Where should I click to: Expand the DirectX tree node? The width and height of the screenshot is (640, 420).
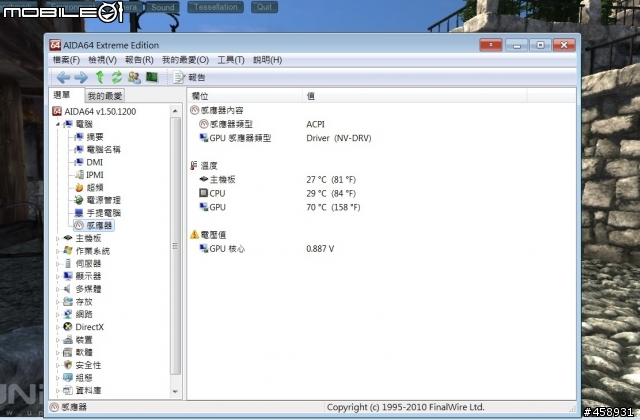click(58, 327)
